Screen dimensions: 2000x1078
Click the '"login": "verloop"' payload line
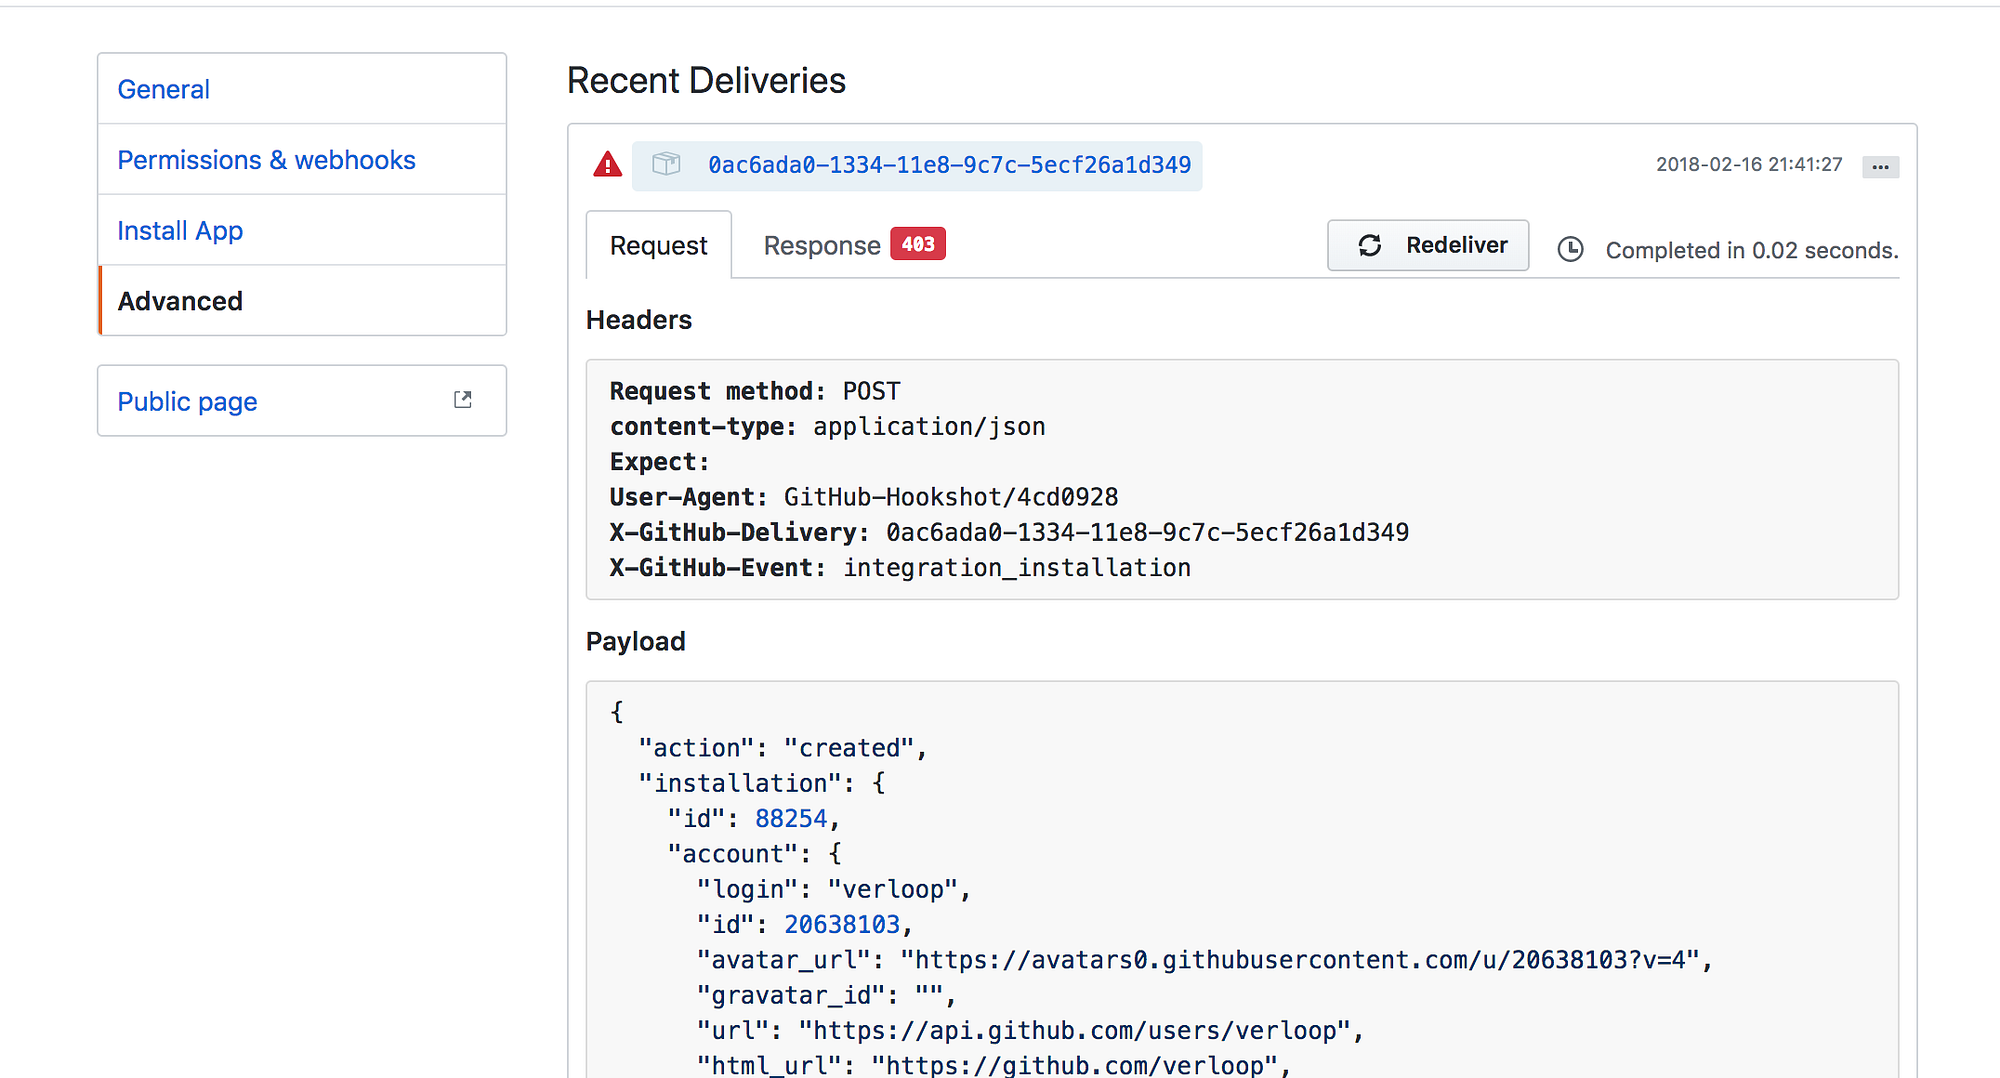click(x=834, y=889)
